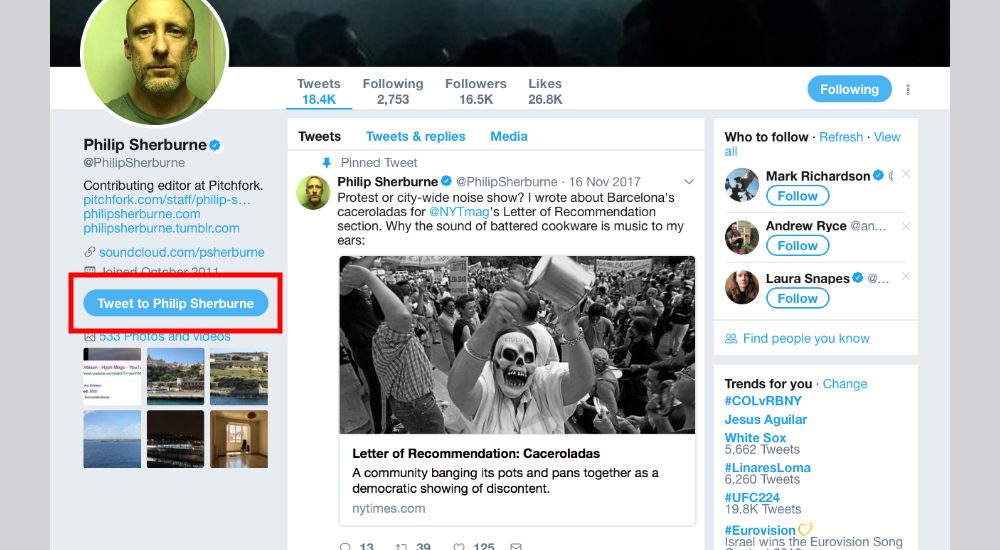Follow Laura Snapes

coord(797,298)
